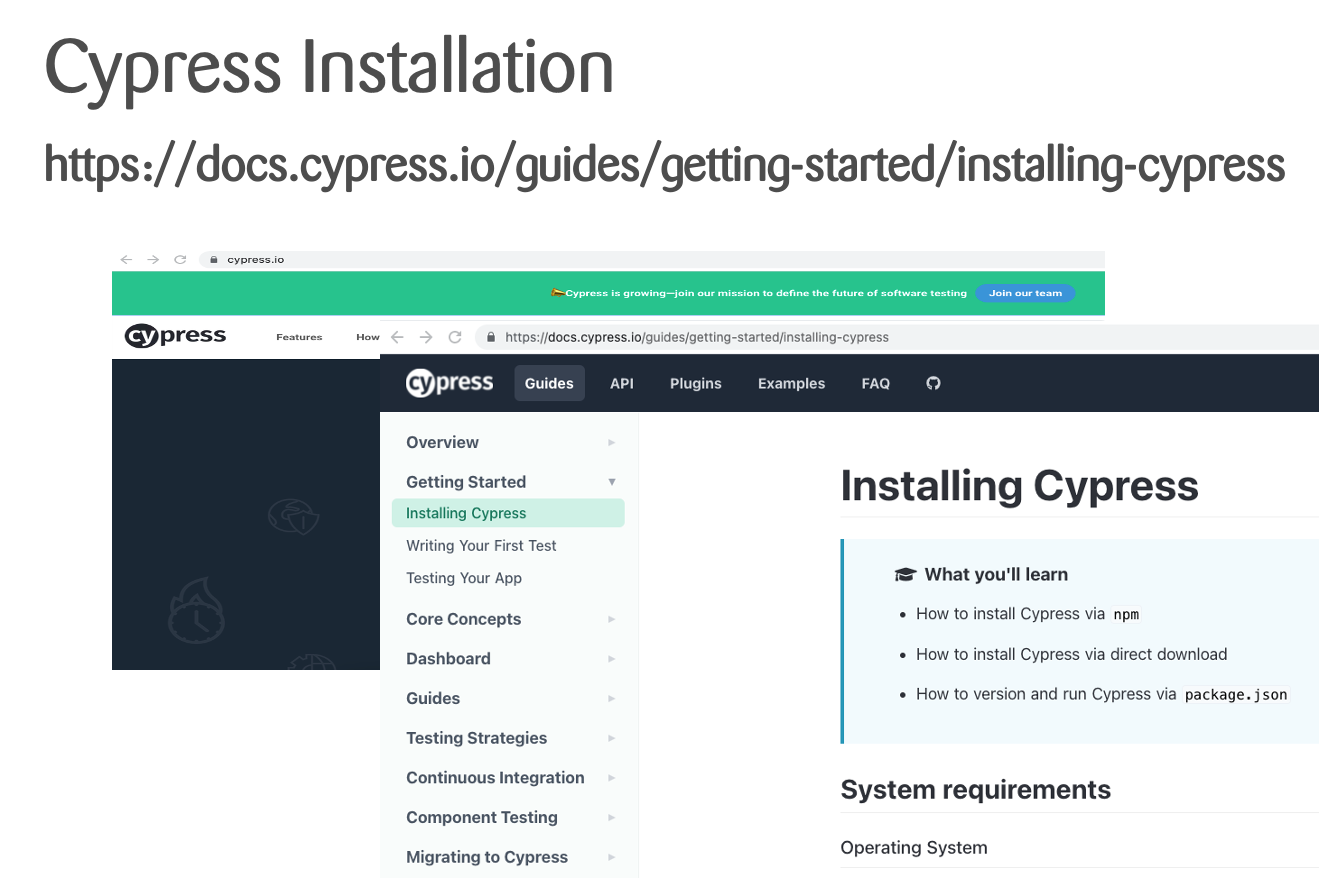The width and height of the screenshot is (1320, 878).
Task: Click the Overview sidebar label
Action: tap(442, 442)
